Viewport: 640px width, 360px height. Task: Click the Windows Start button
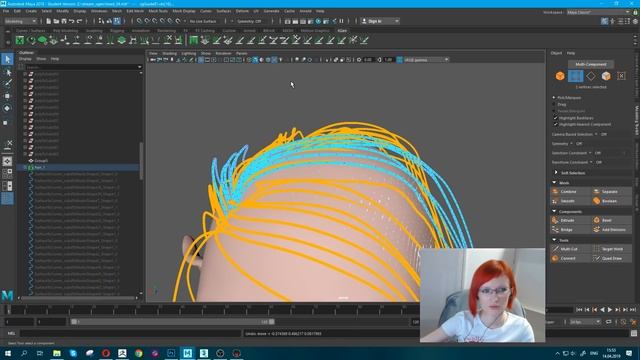(x=7, y=353)
